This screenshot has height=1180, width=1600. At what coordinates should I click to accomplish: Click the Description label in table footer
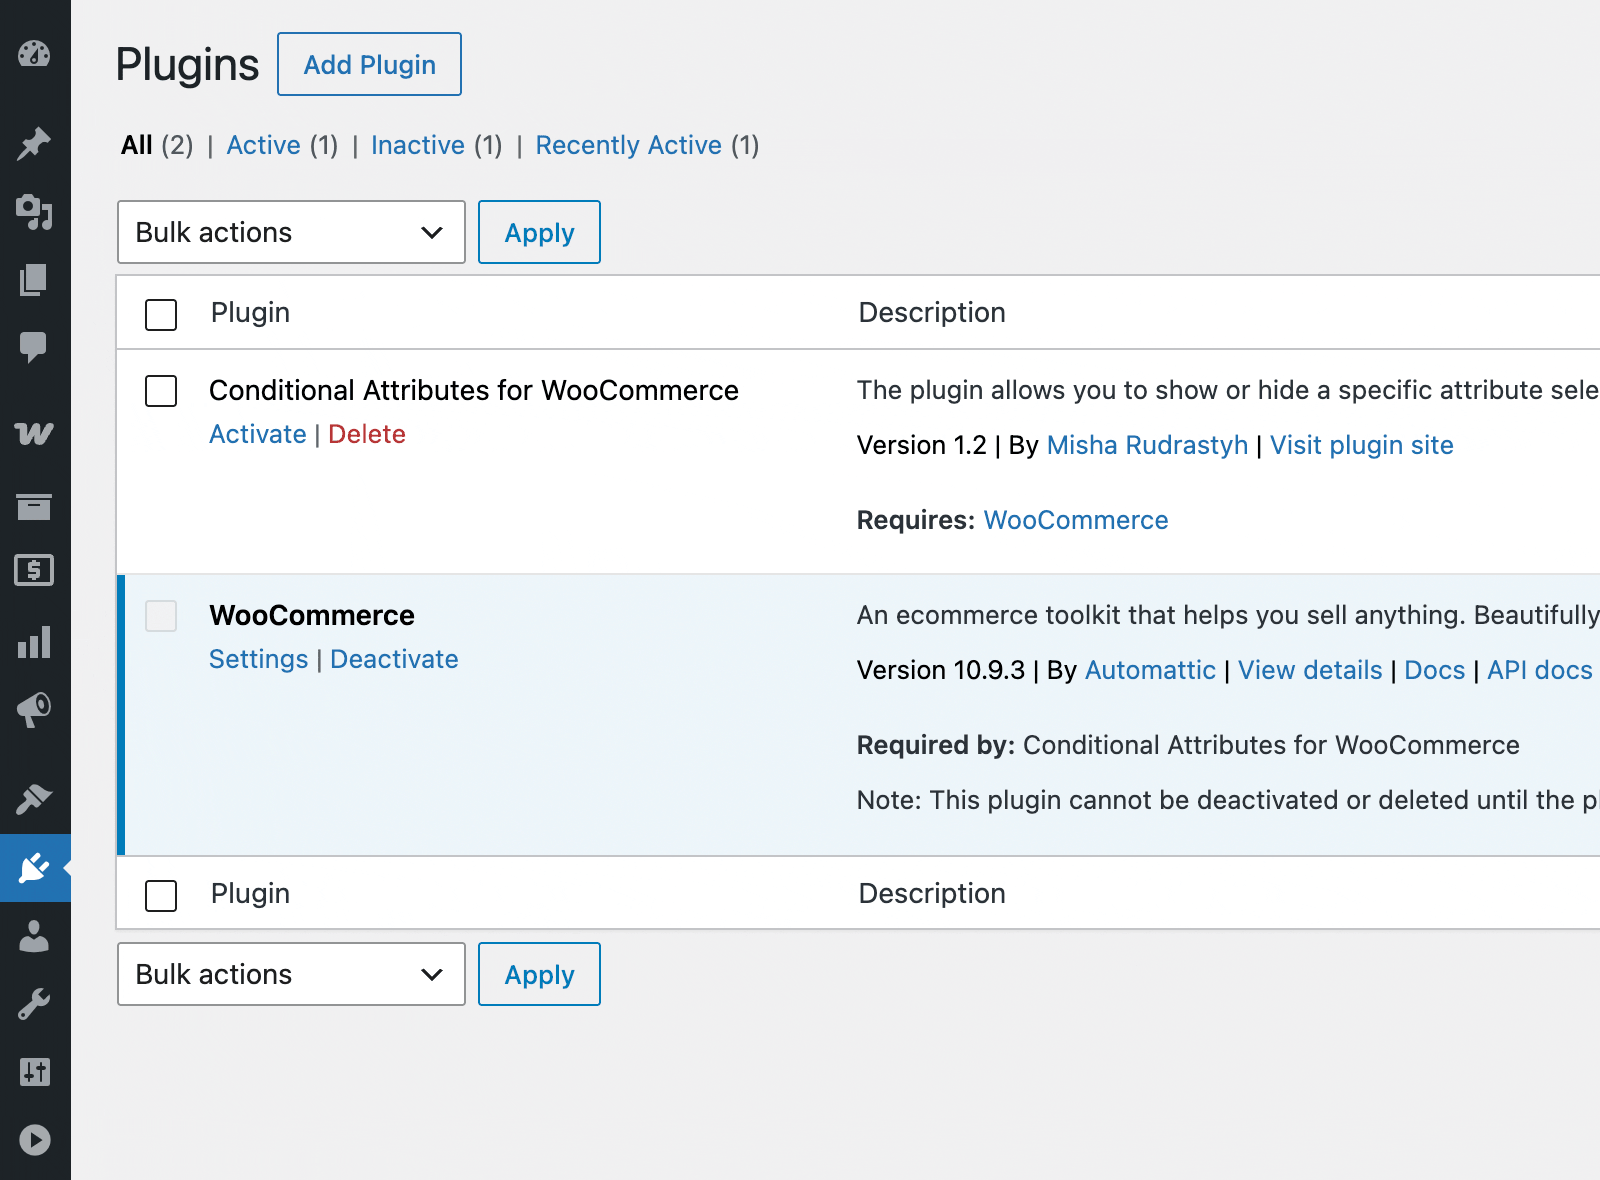tap(932, 894)
